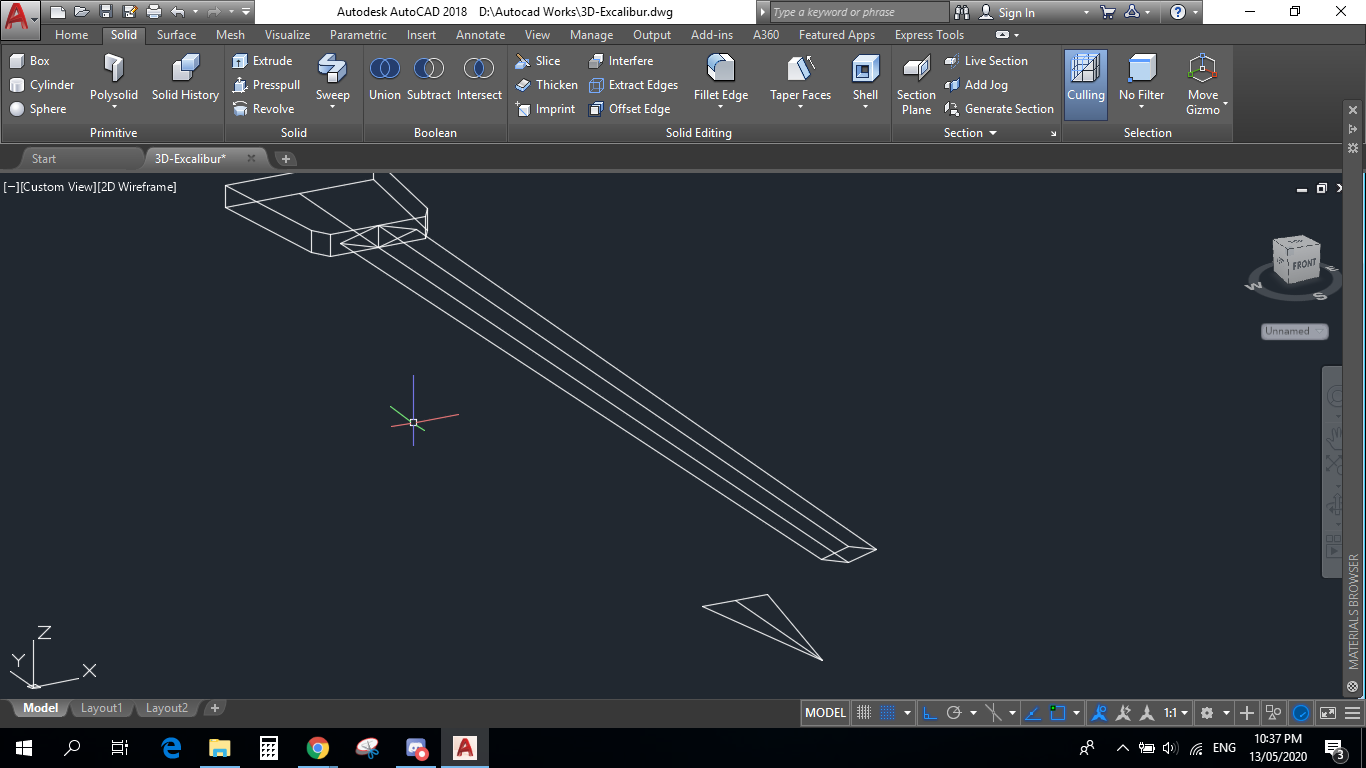Select the Slice tool

pos(538,61)
